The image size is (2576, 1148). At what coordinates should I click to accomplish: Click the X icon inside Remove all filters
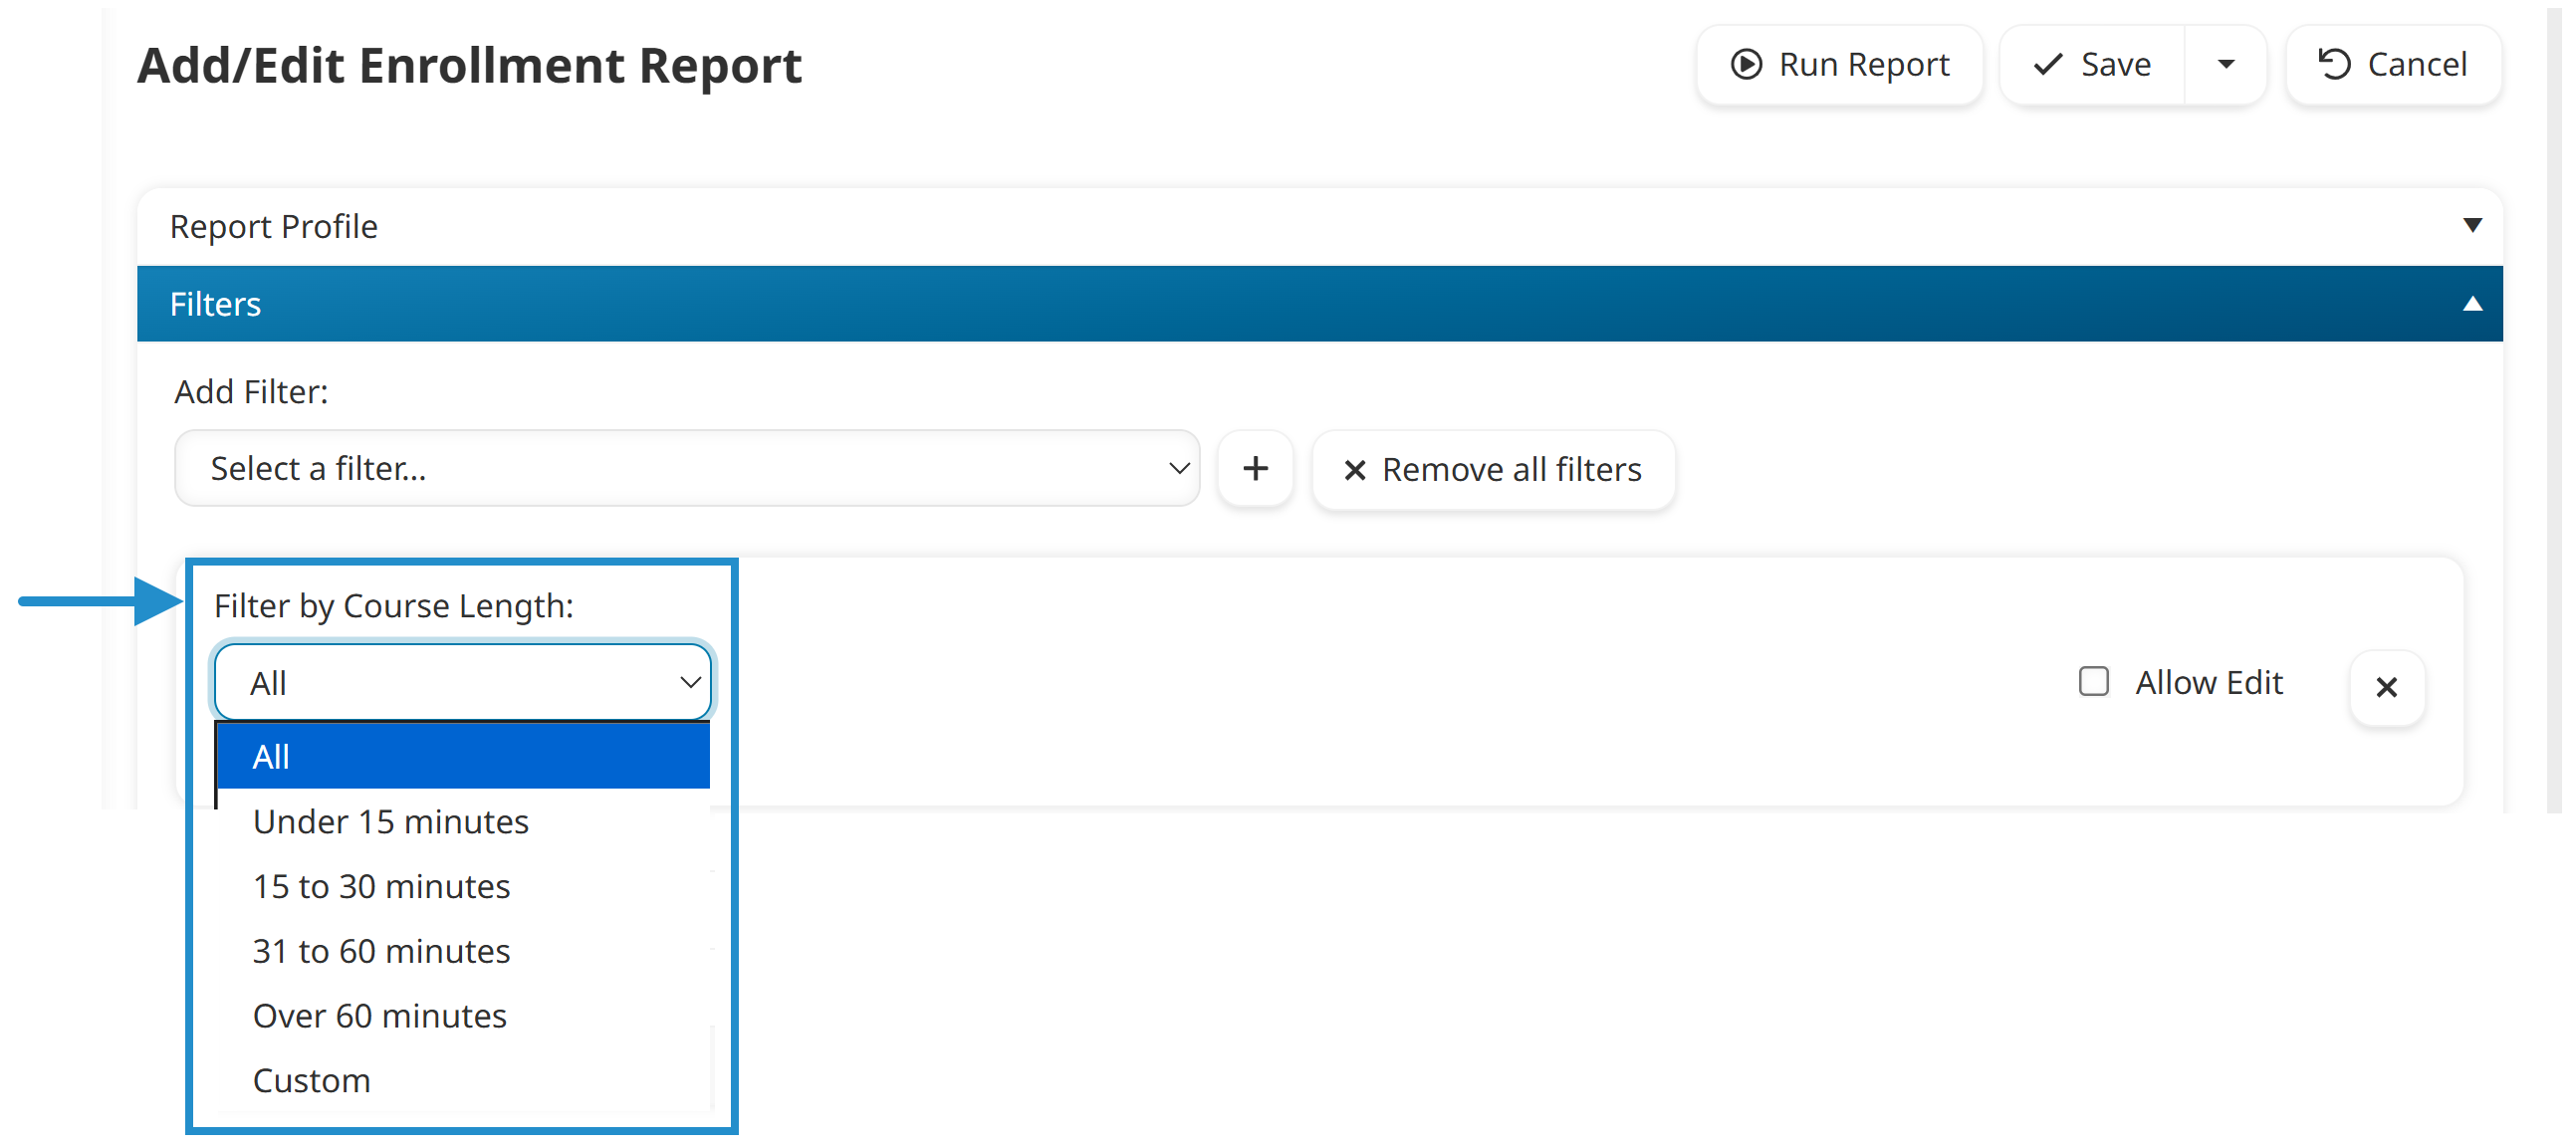click(x=1355, y=470)
